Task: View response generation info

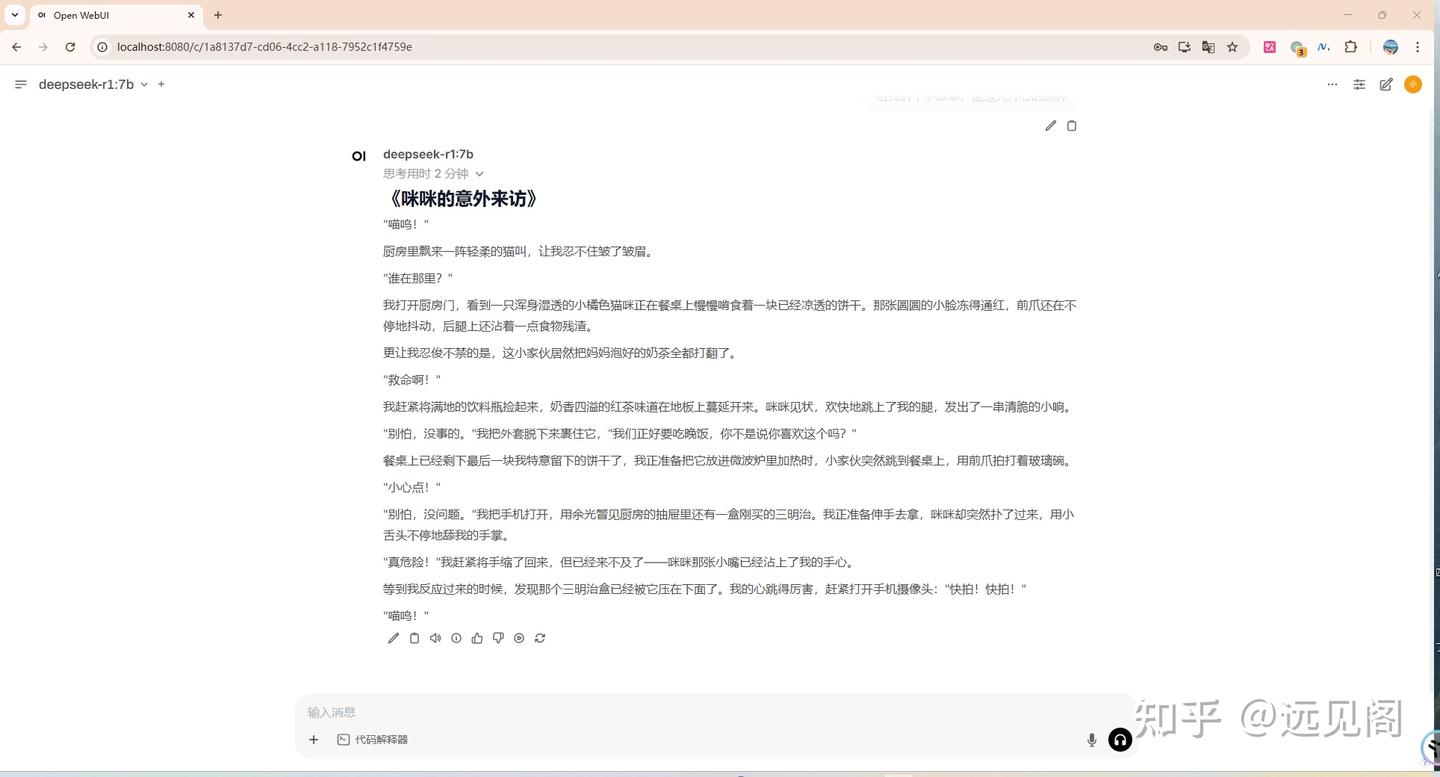Action: (456, 638)
